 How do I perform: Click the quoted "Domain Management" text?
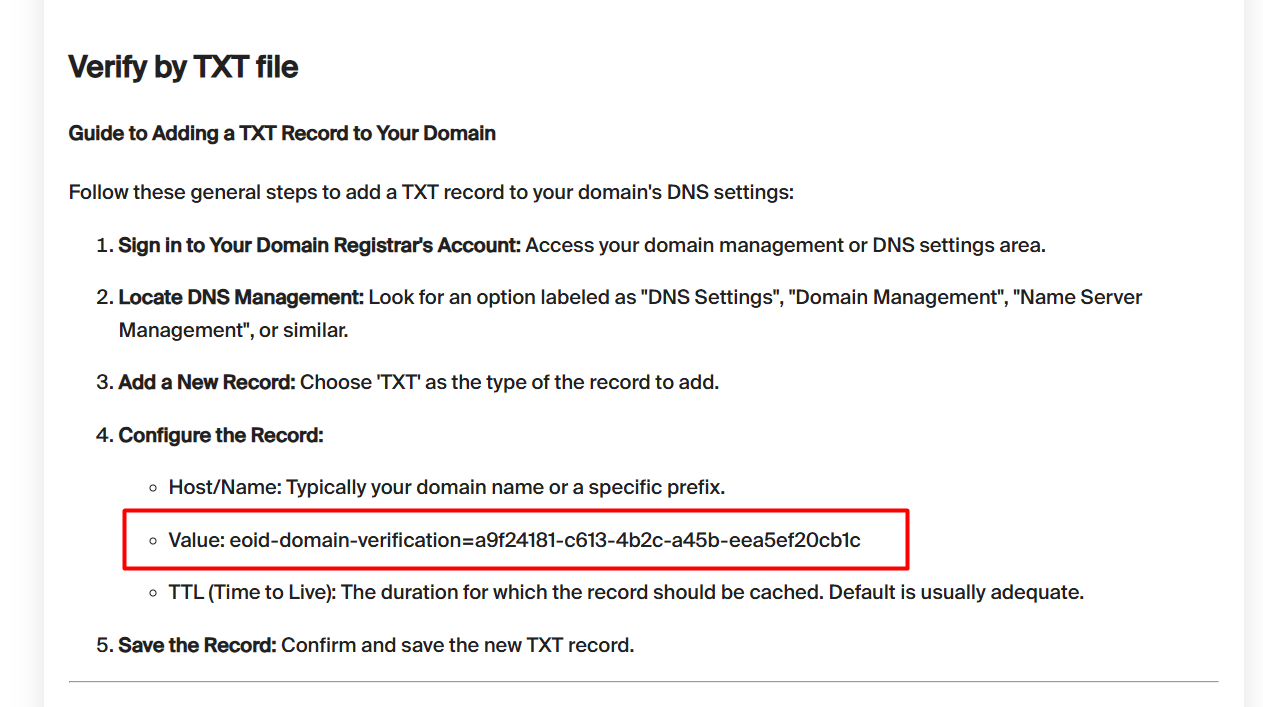896,297
